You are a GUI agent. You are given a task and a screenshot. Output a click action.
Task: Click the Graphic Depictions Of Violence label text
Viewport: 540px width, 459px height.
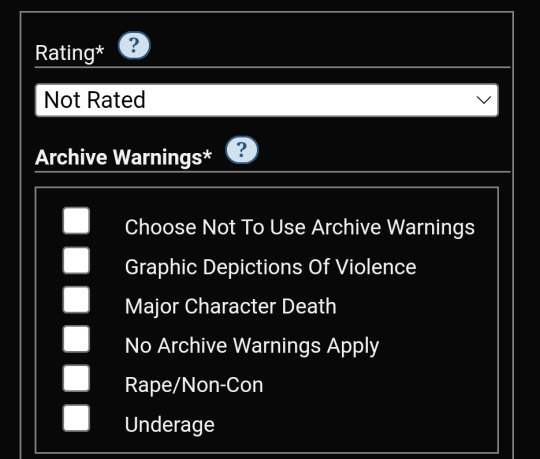(x=270, y=268)
